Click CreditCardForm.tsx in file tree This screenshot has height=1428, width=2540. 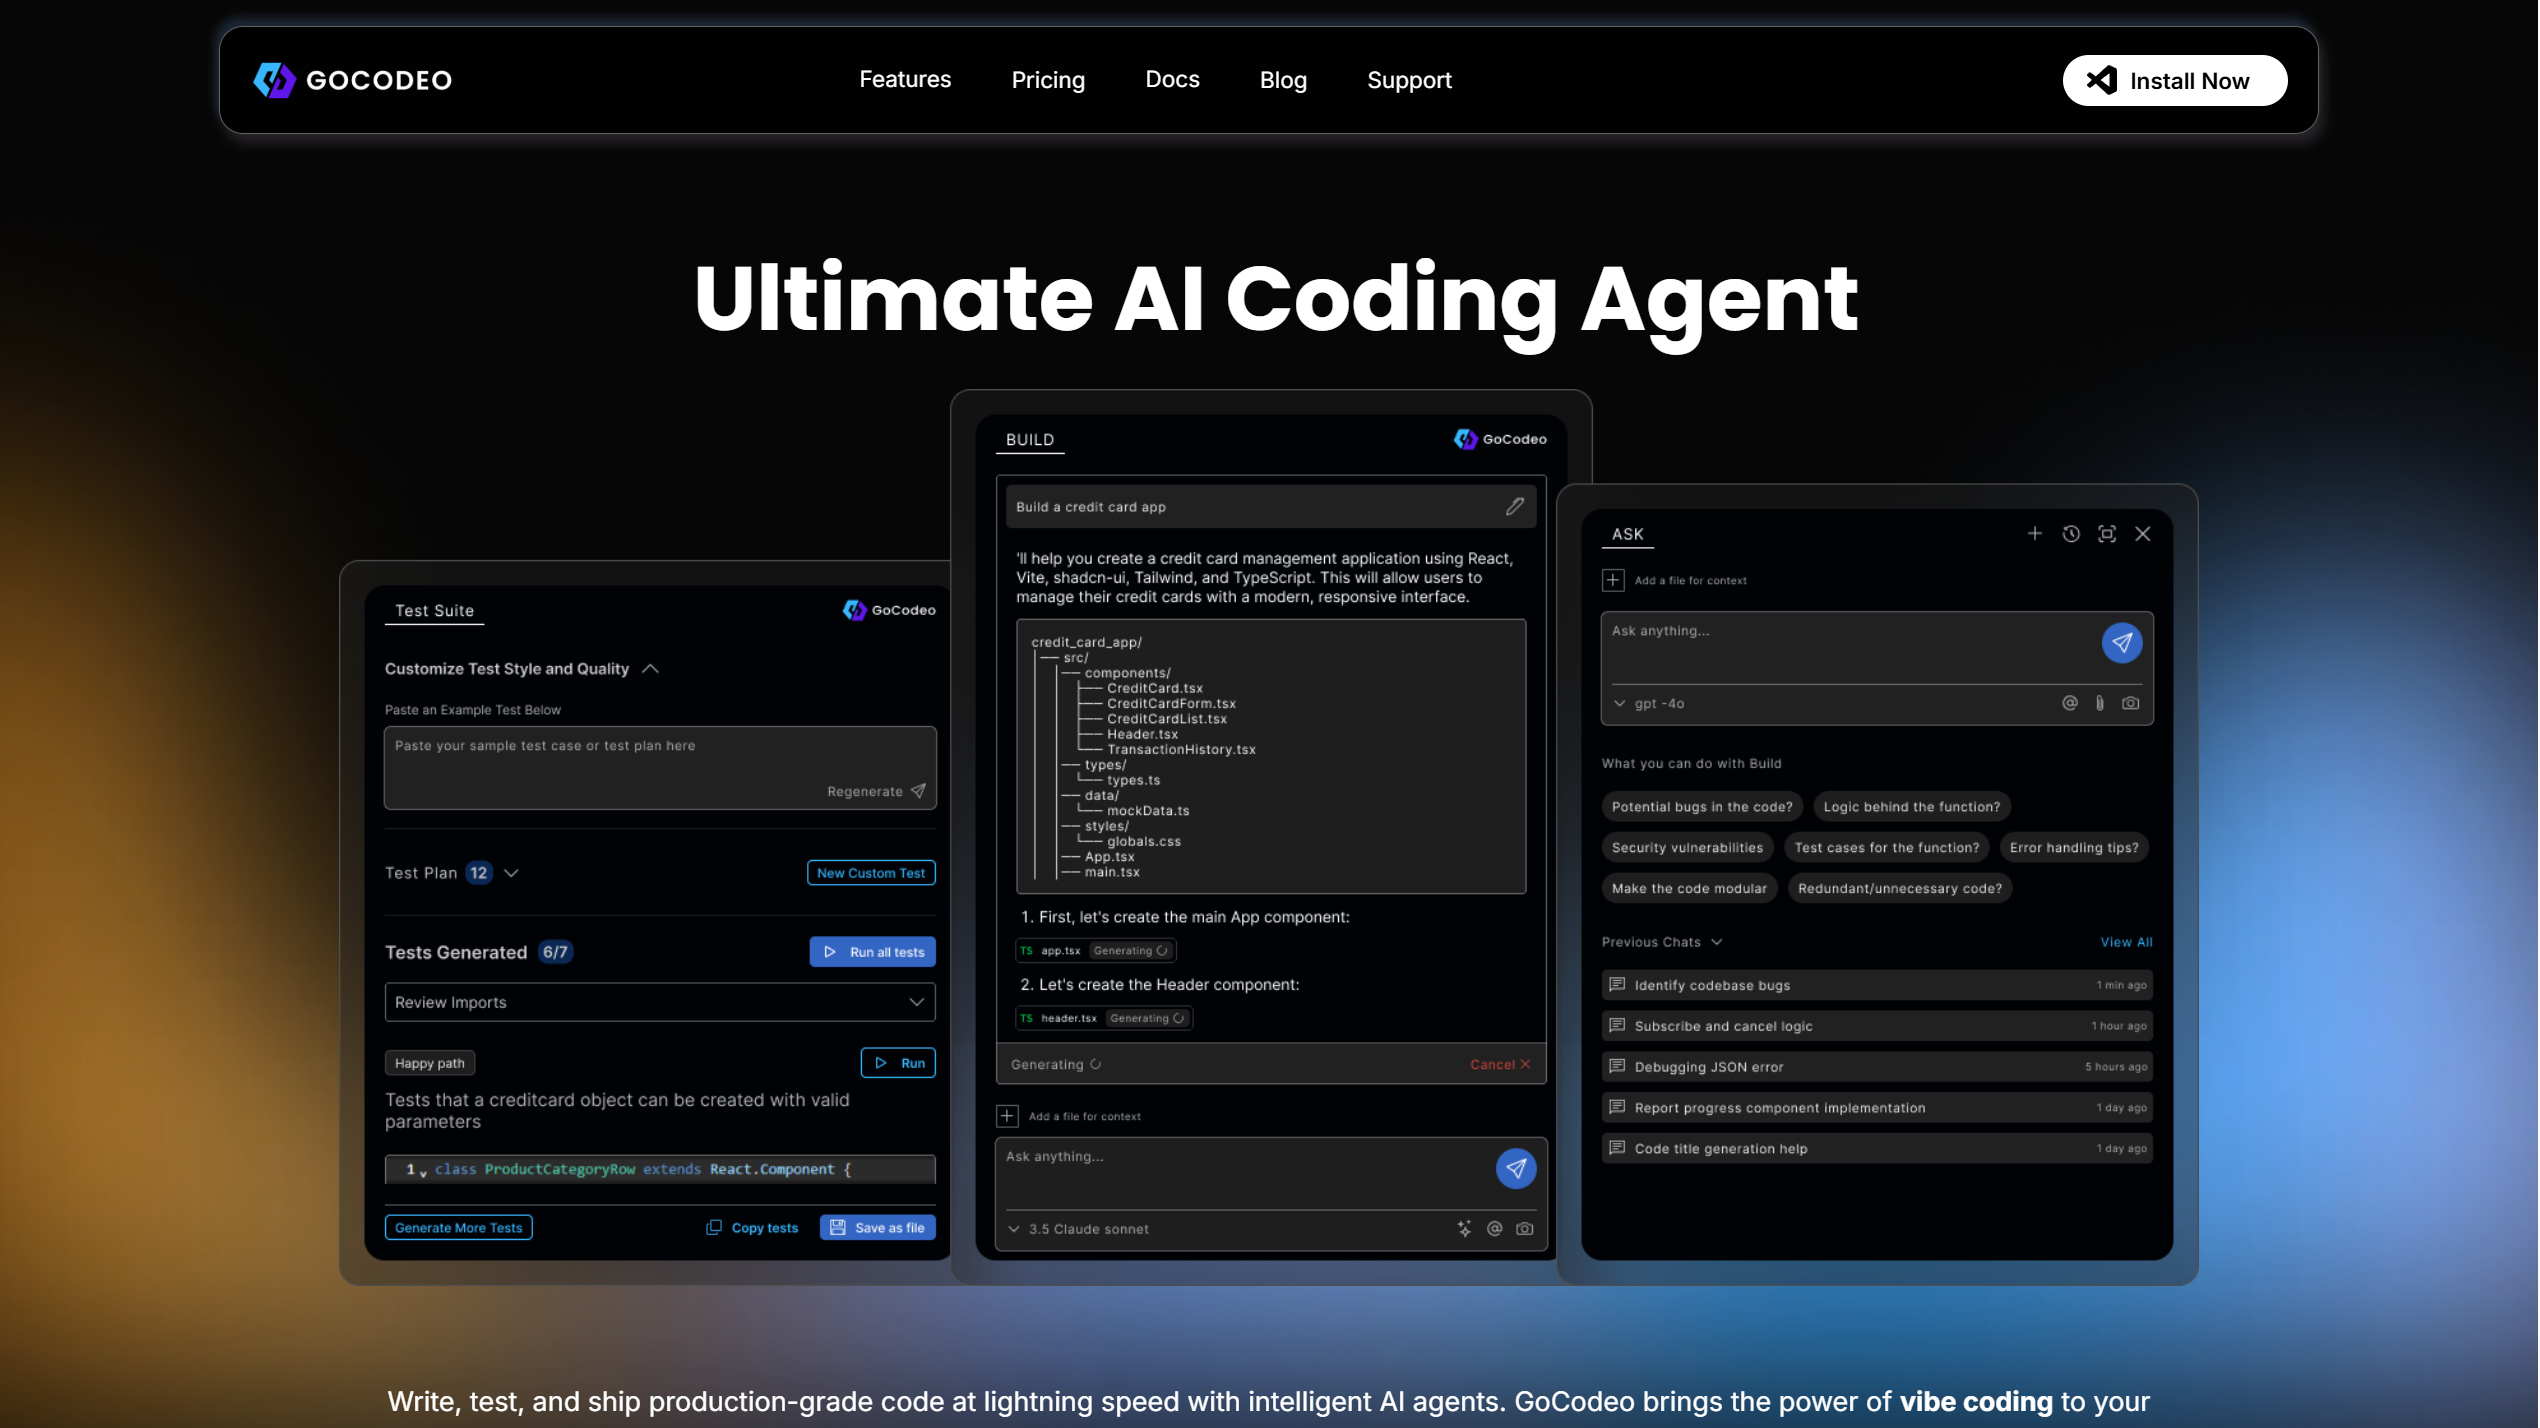[x=1171, y=704]
